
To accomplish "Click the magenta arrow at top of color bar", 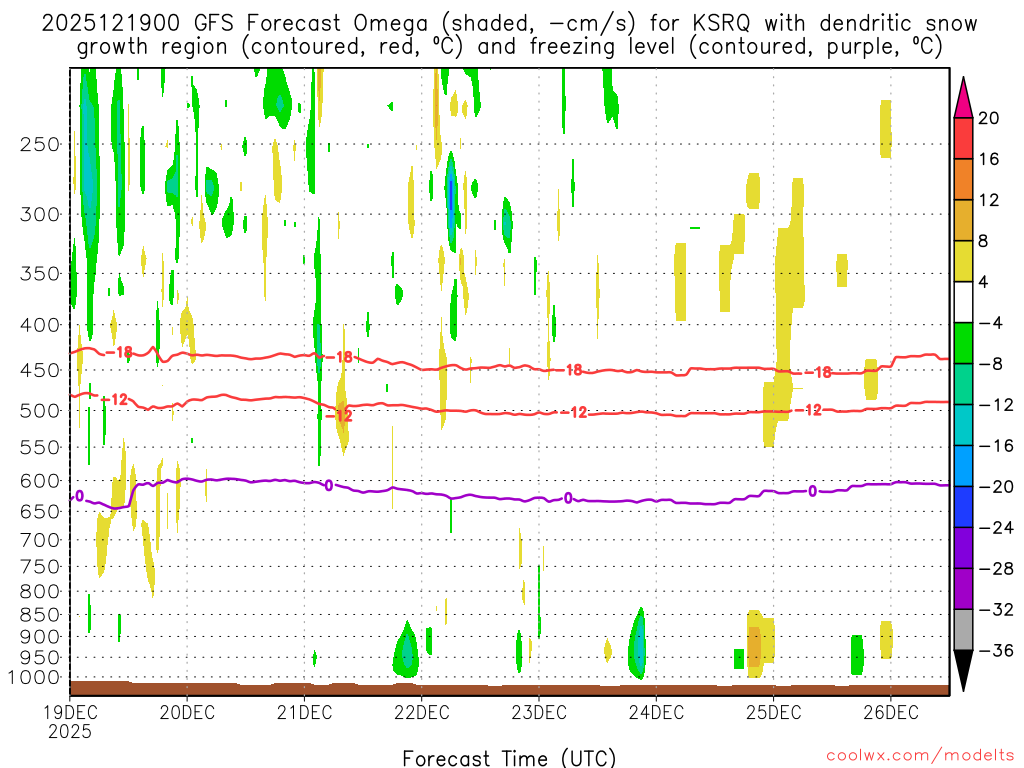I will (963, 97).
